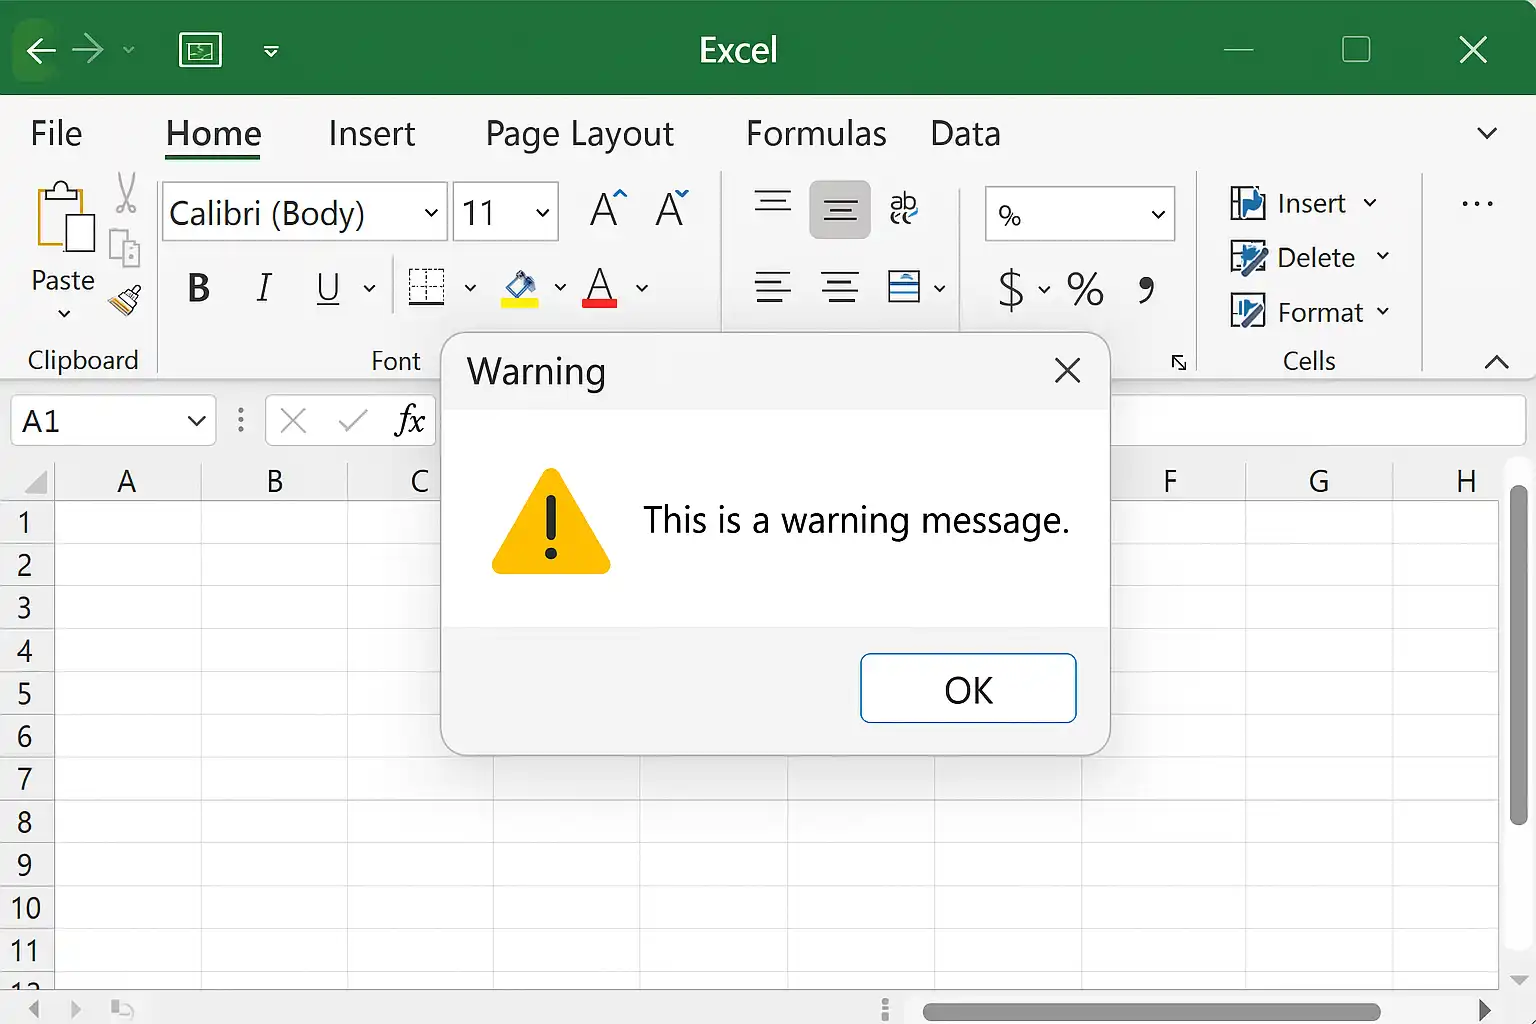Expand the font size 11 dropdown
The width and height of the screenshot is (1536, 1024).
pos(506,212)
